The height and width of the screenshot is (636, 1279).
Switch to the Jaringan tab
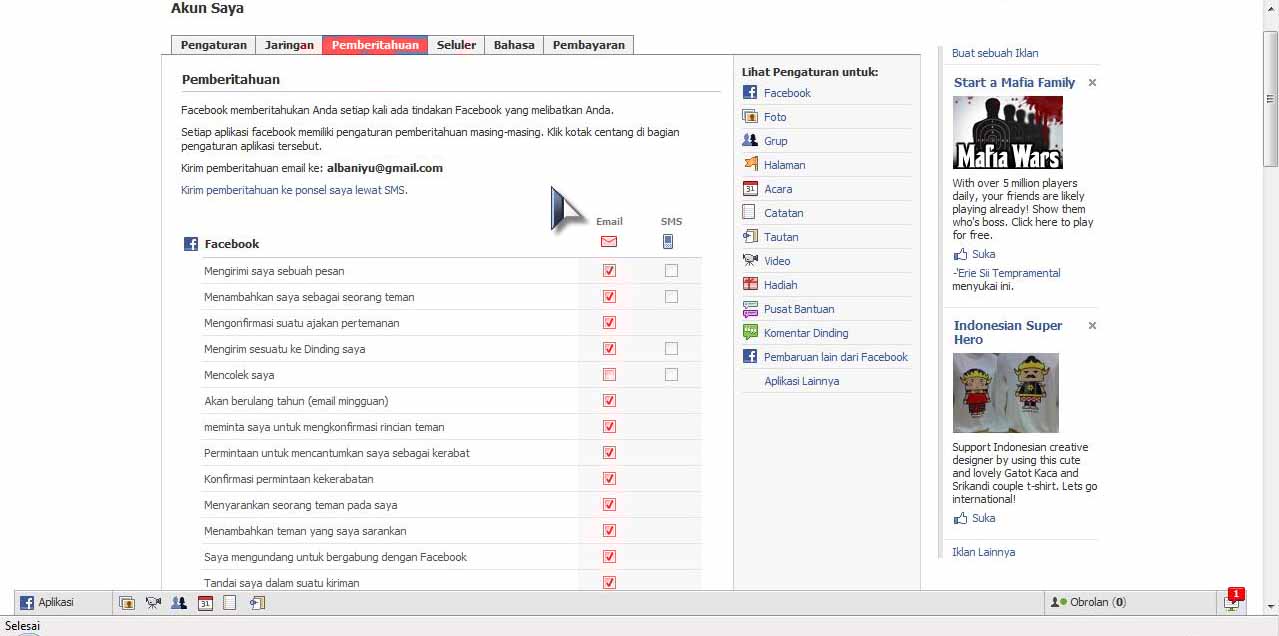(x=289, y=45)
